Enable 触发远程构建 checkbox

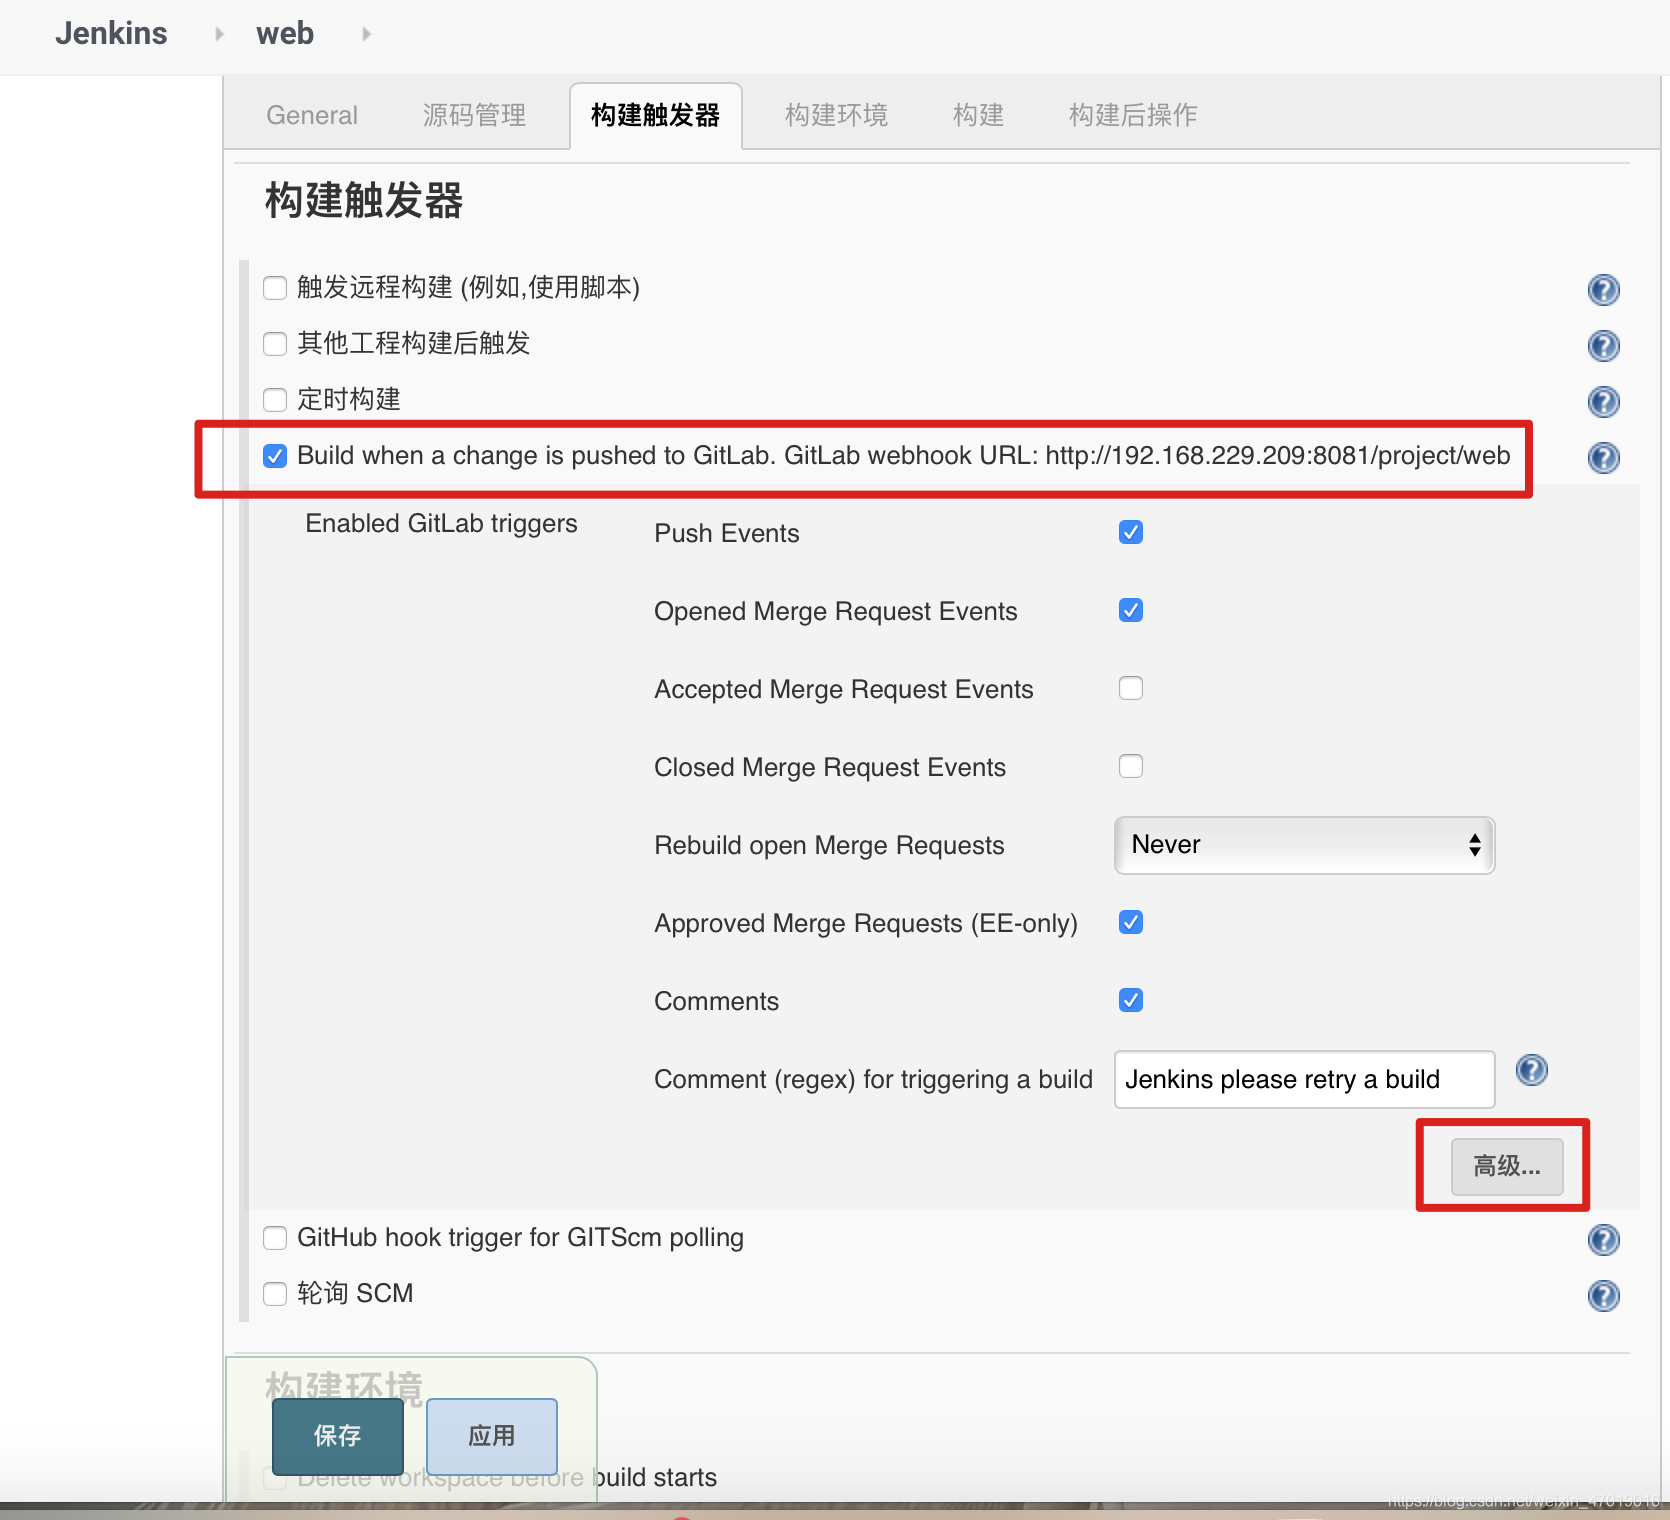pos(275,288)
